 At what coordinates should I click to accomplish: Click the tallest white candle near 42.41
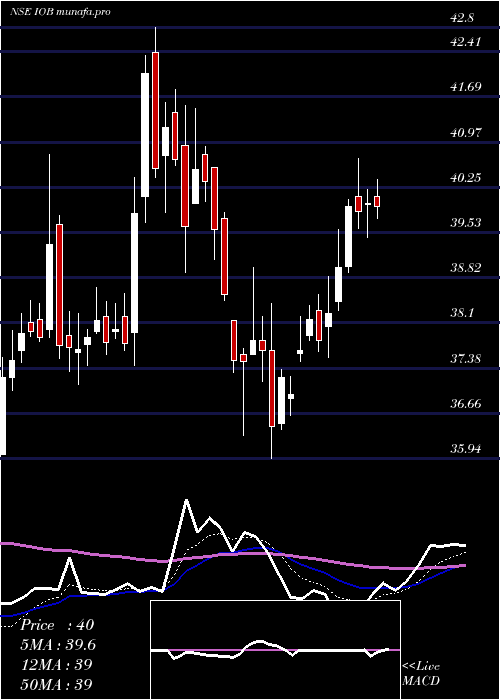click(x=145, y=135)
